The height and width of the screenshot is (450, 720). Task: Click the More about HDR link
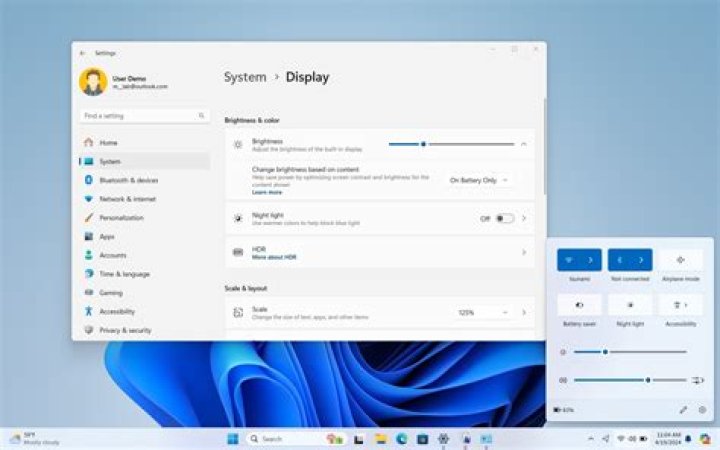[x=274, y=257]
